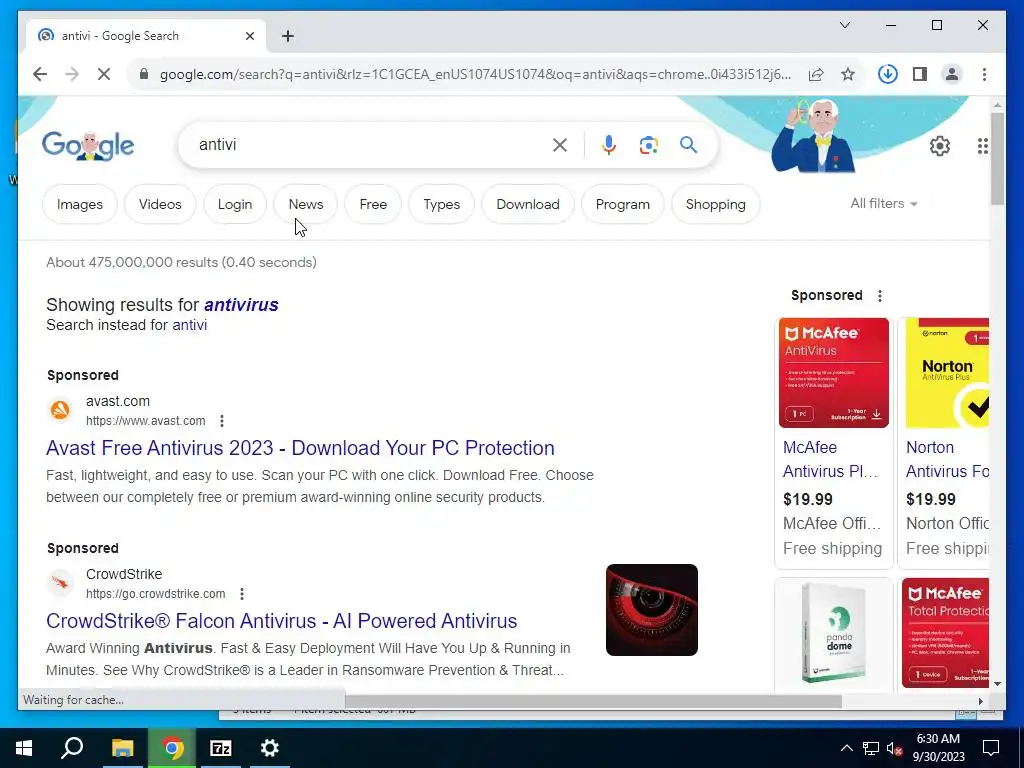Viewport: 1024px width, 768px height.
Task: Open the Chrome downloads icon
Action: click(x=888, y=74)
